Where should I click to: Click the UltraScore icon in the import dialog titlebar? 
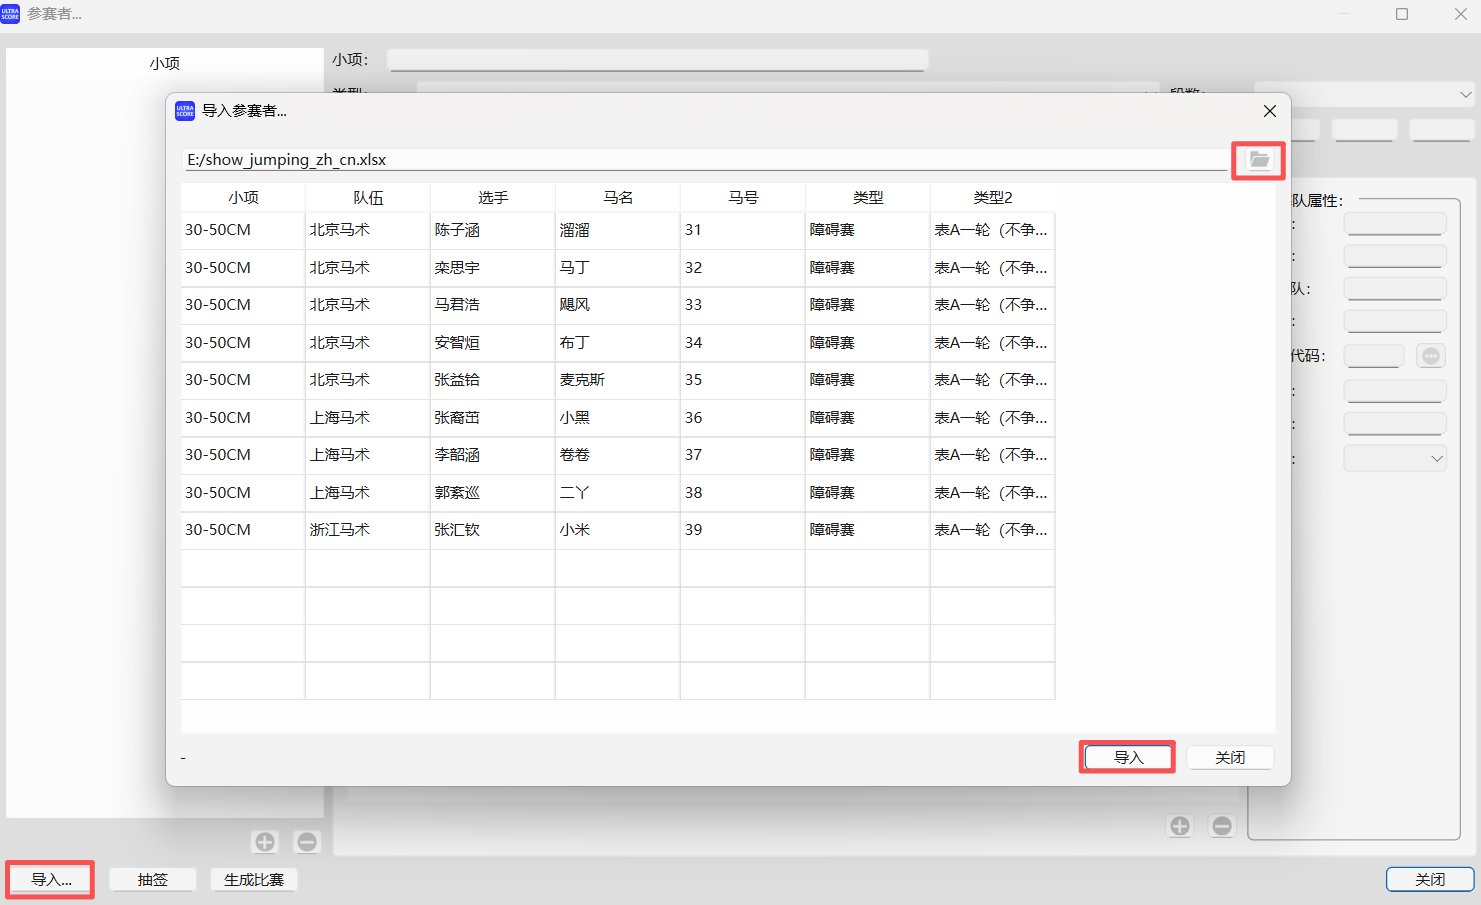tap(184, 112)
